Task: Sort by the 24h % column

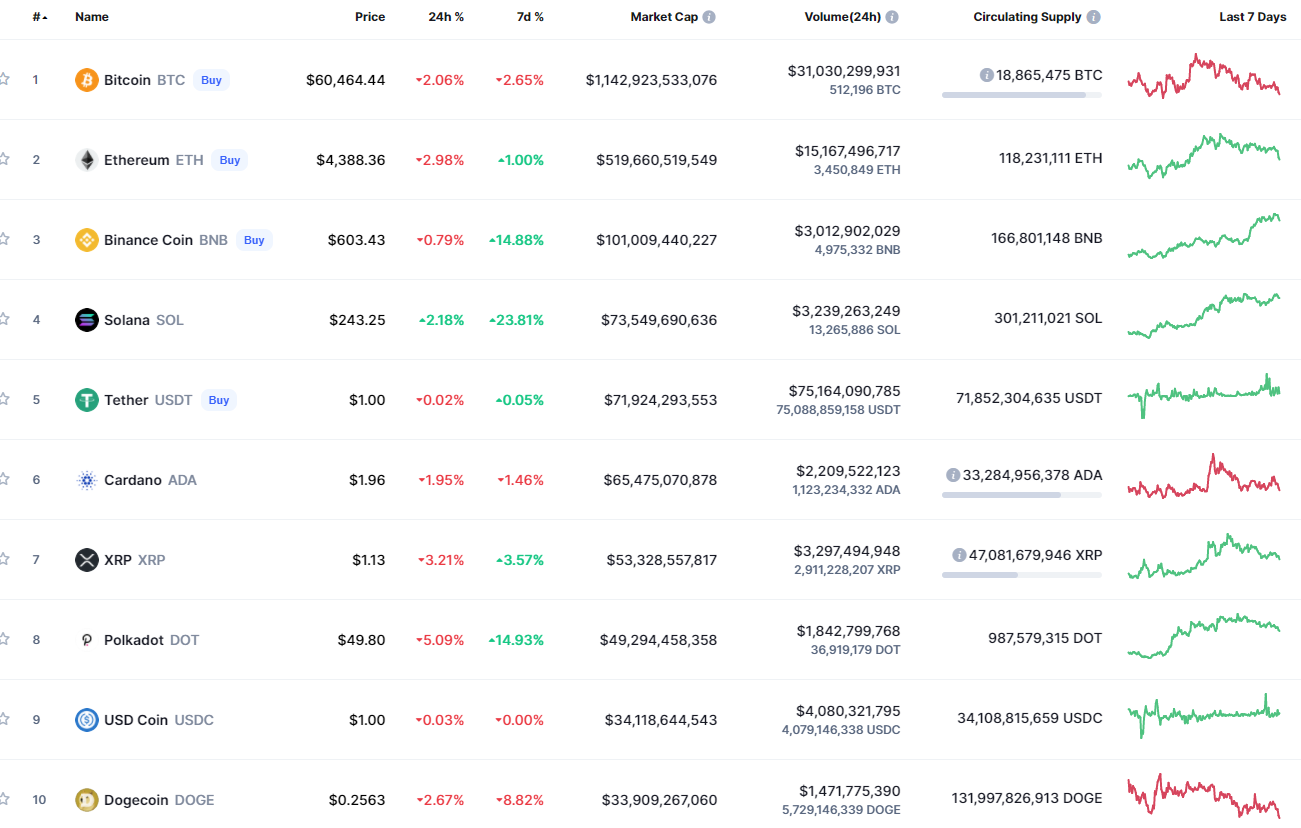Action: tap(445, 17)
